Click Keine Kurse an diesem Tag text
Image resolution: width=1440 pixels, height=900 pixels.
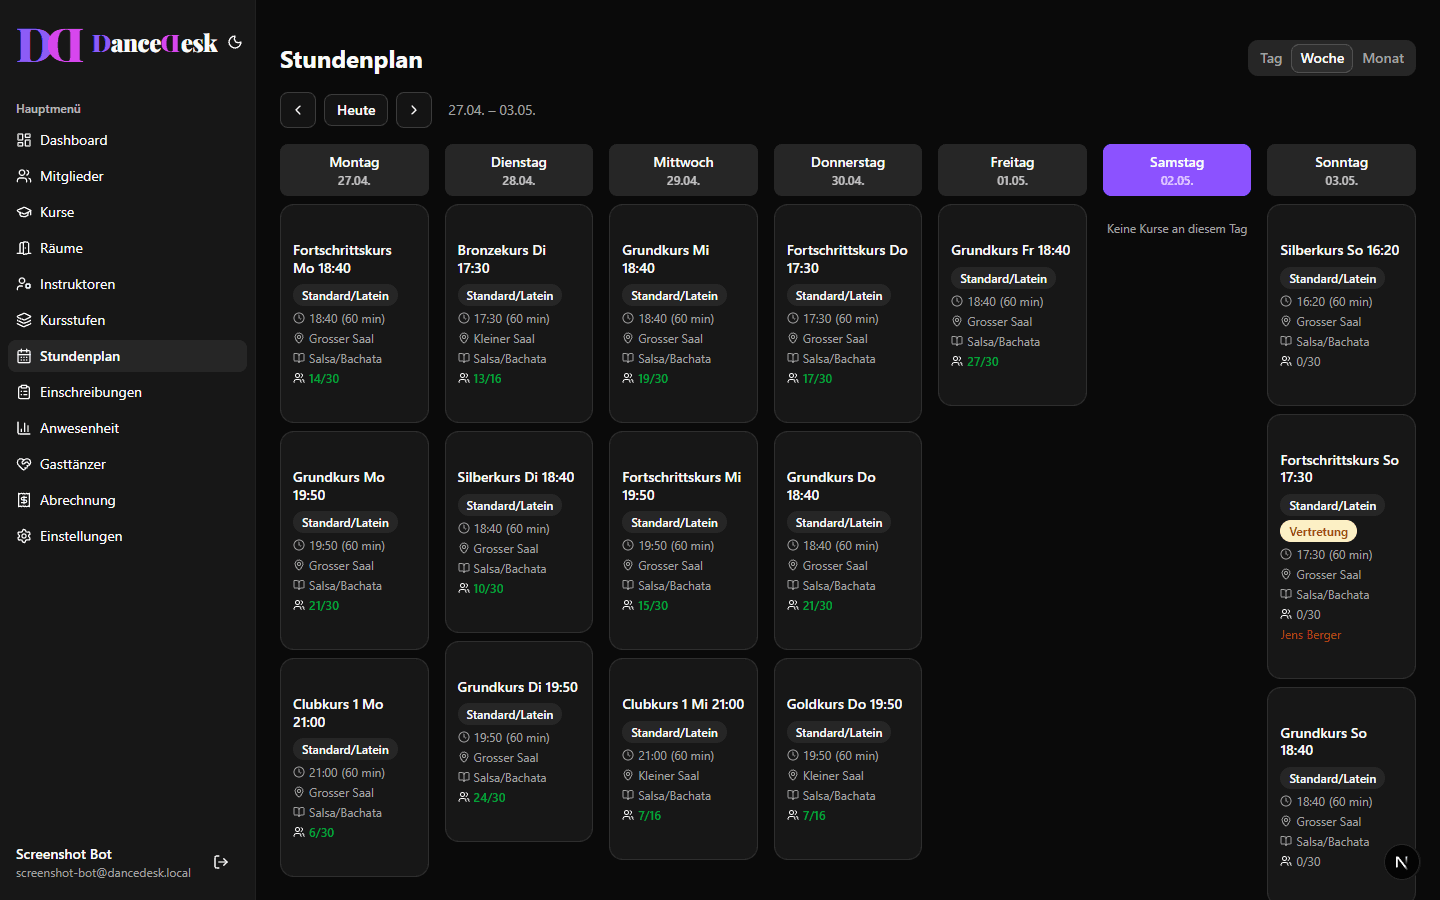click(1177, 229)
